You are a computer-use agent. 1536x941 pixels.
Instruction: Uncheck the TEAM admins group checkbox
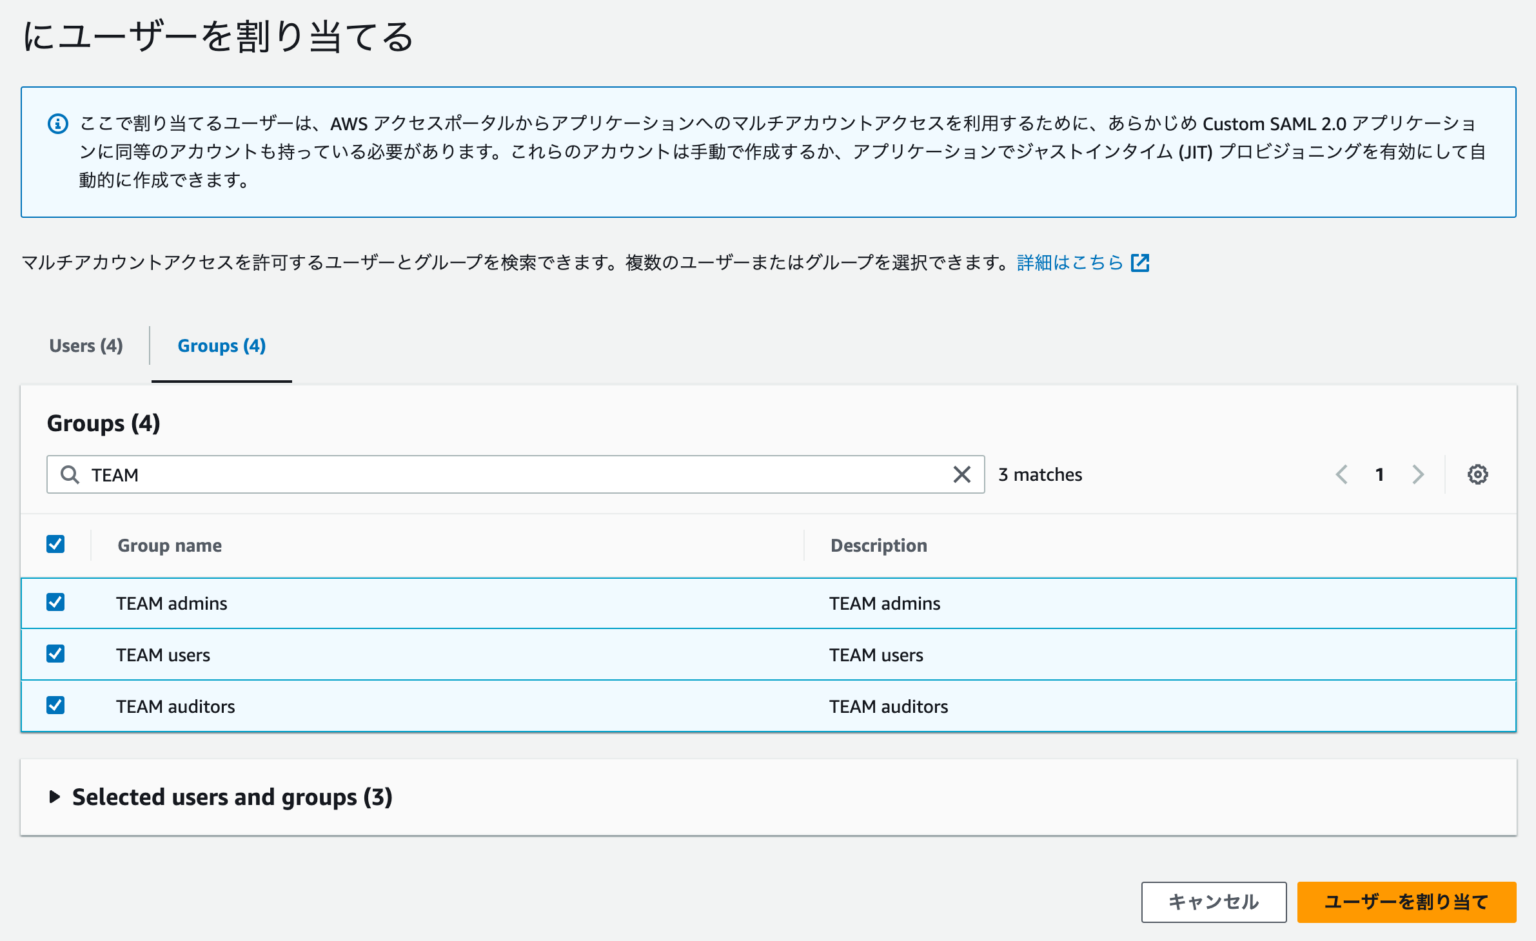point(56,602)
